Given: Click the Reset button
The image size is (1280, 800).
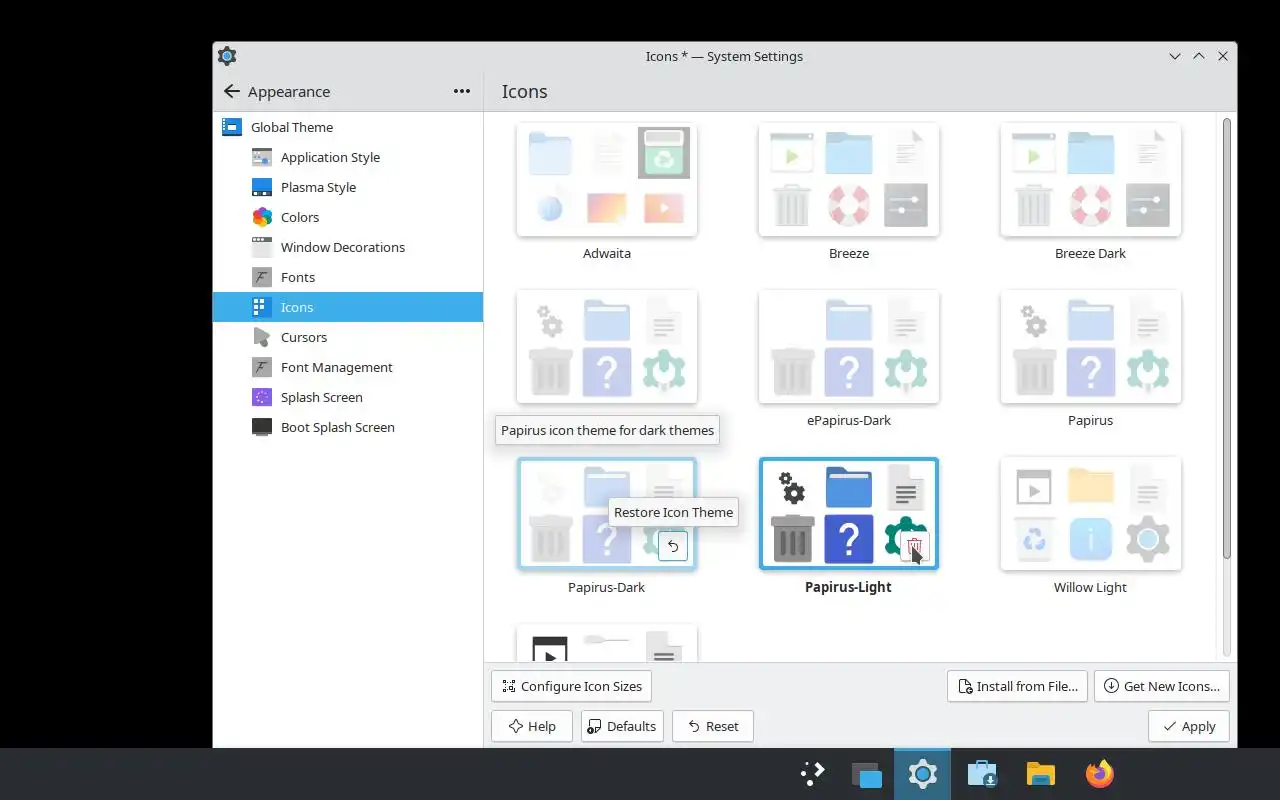Looking at the screenshot, I should (x=713, y=726).
